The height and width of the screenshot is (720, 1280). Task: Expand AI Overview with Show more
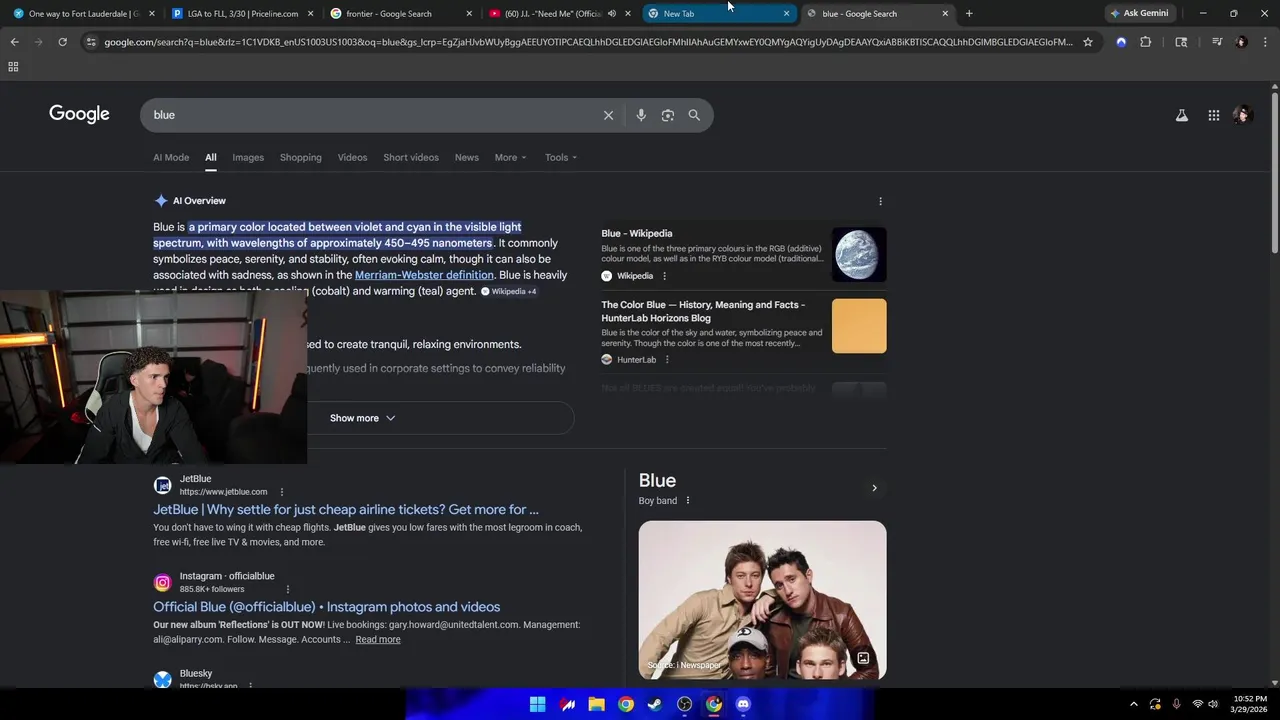(x=363, y=418)
